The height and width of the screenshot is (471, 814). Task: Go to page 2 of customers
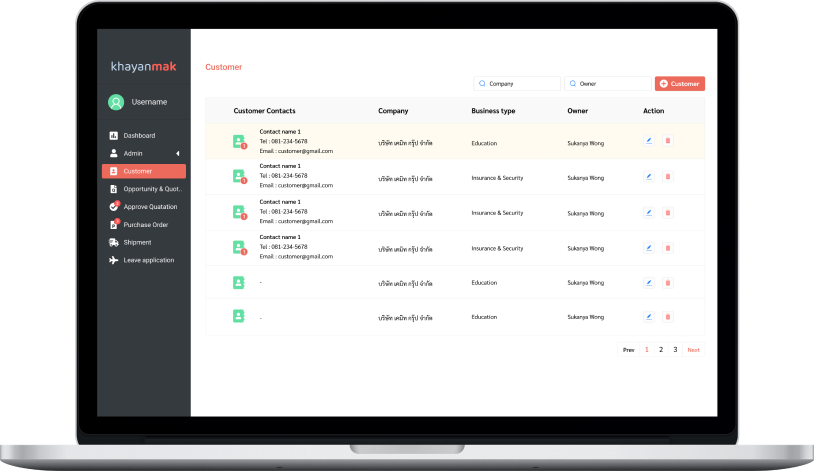pos(661,350)
